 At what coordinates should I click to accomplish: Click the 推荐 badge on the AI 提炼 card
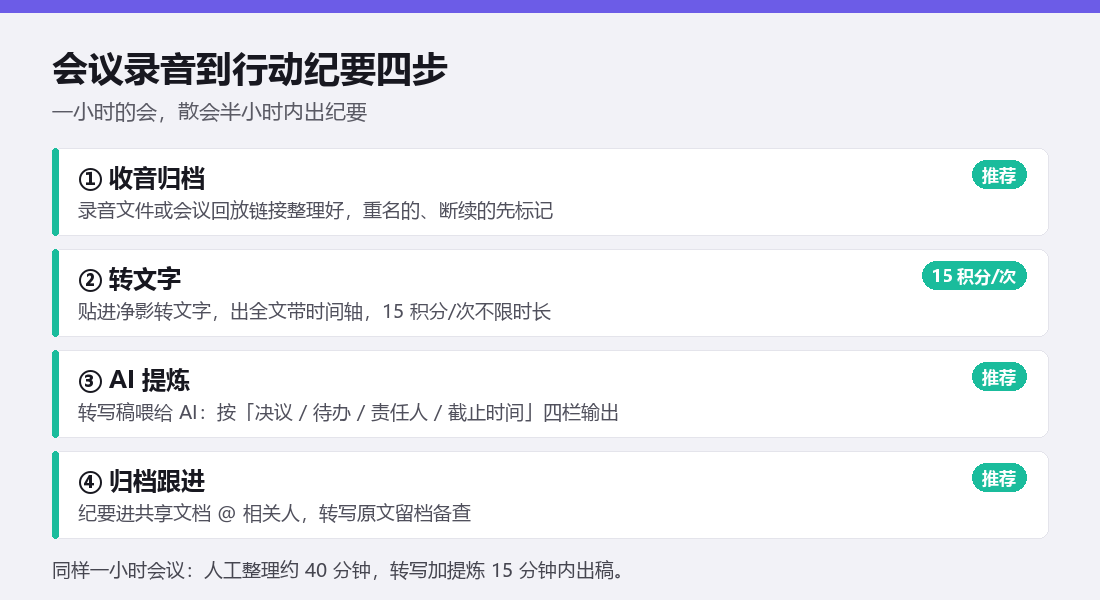click(999, 378)
